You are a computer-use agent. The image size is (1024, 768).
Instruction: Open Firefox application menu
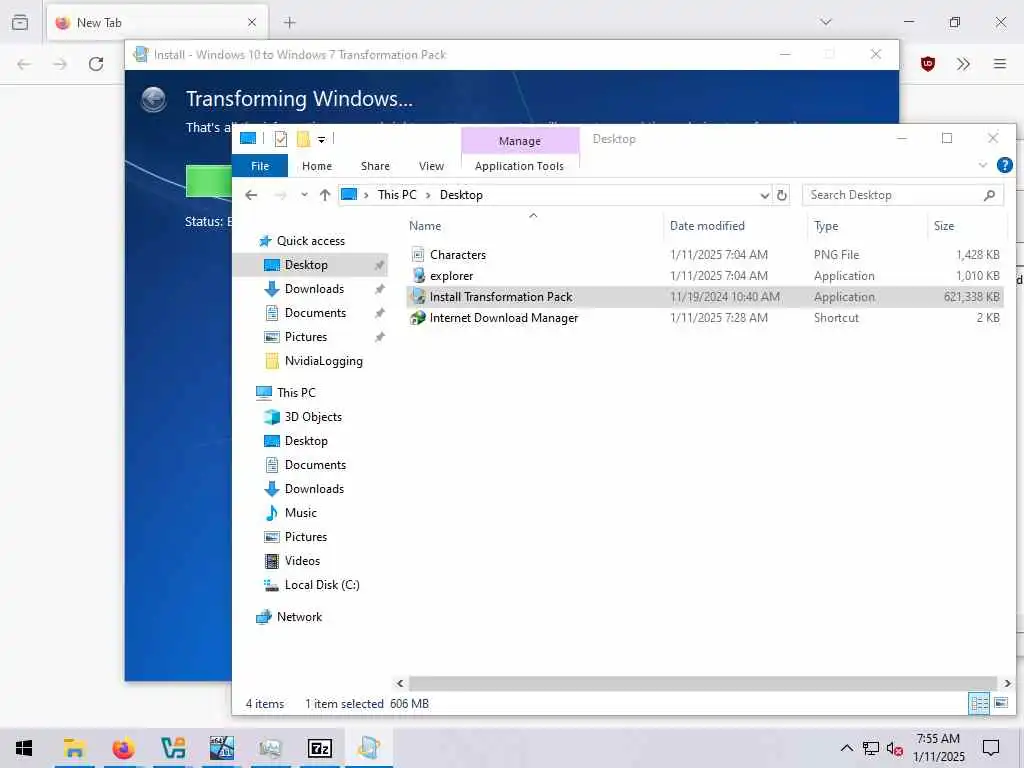[x=1000, y=63]
